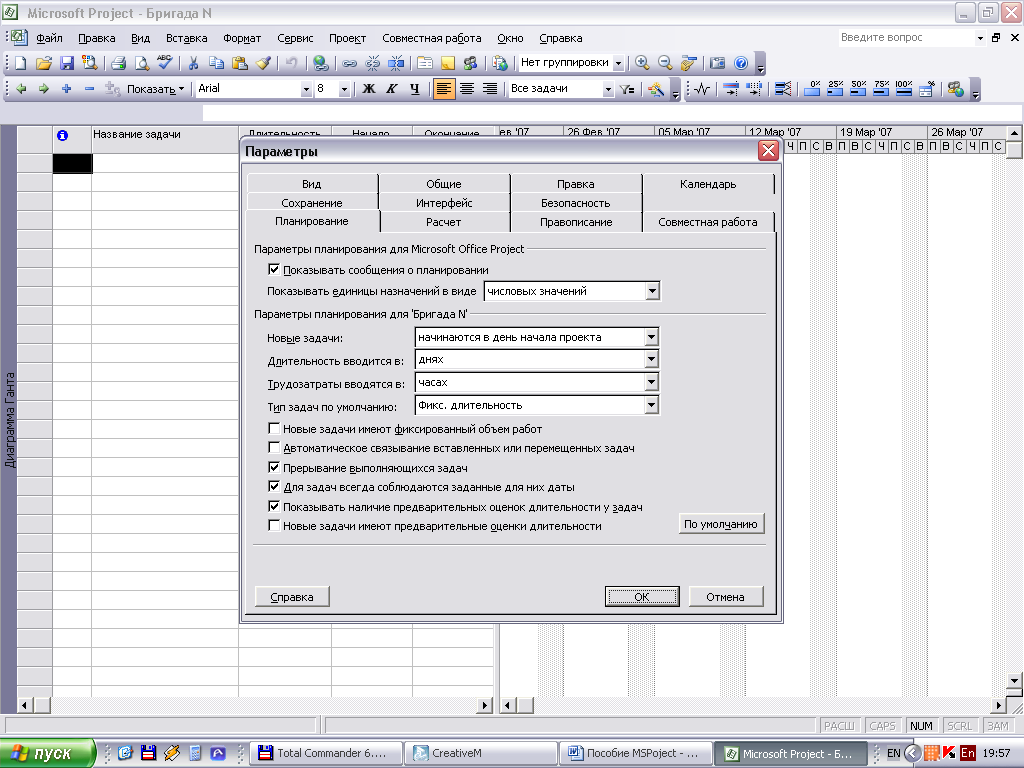Switch to the 'Расчет' tab
The height and width of the screenshot is (768, 1024).
pyautogui.click(x=443, y=222)
